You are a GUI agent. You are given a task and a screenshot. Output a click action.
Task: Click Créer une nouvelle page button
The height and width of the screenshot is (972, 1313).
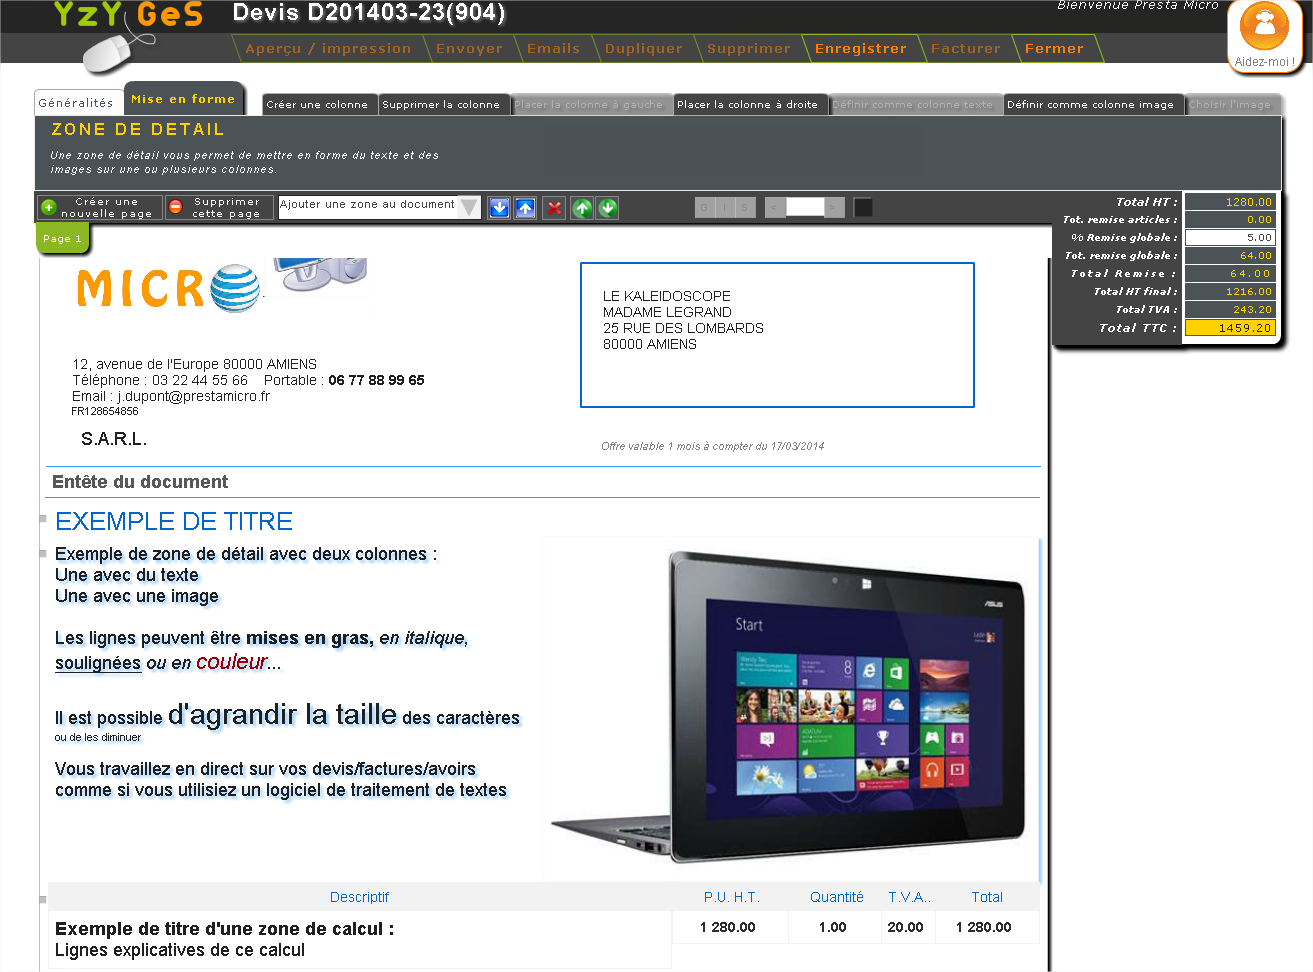point(99,207)
